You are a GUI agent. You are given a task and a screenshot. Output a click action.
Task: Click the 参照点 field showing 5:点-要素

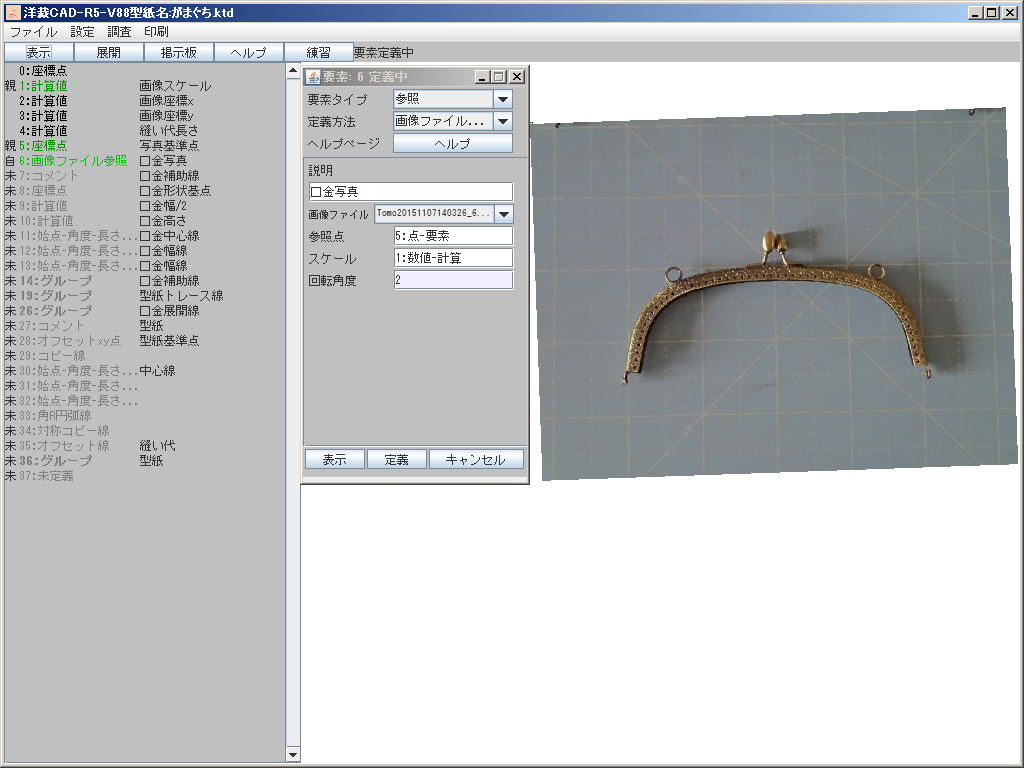tap(453, 236)
